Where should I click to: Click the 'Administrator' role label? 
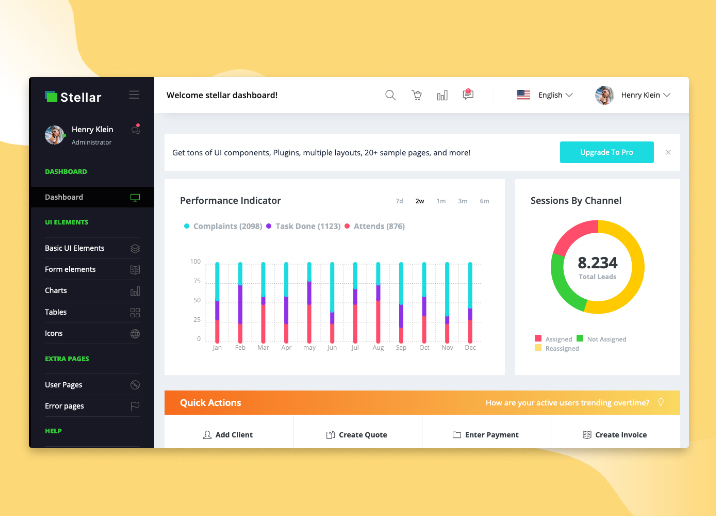(x=91, y=142)
